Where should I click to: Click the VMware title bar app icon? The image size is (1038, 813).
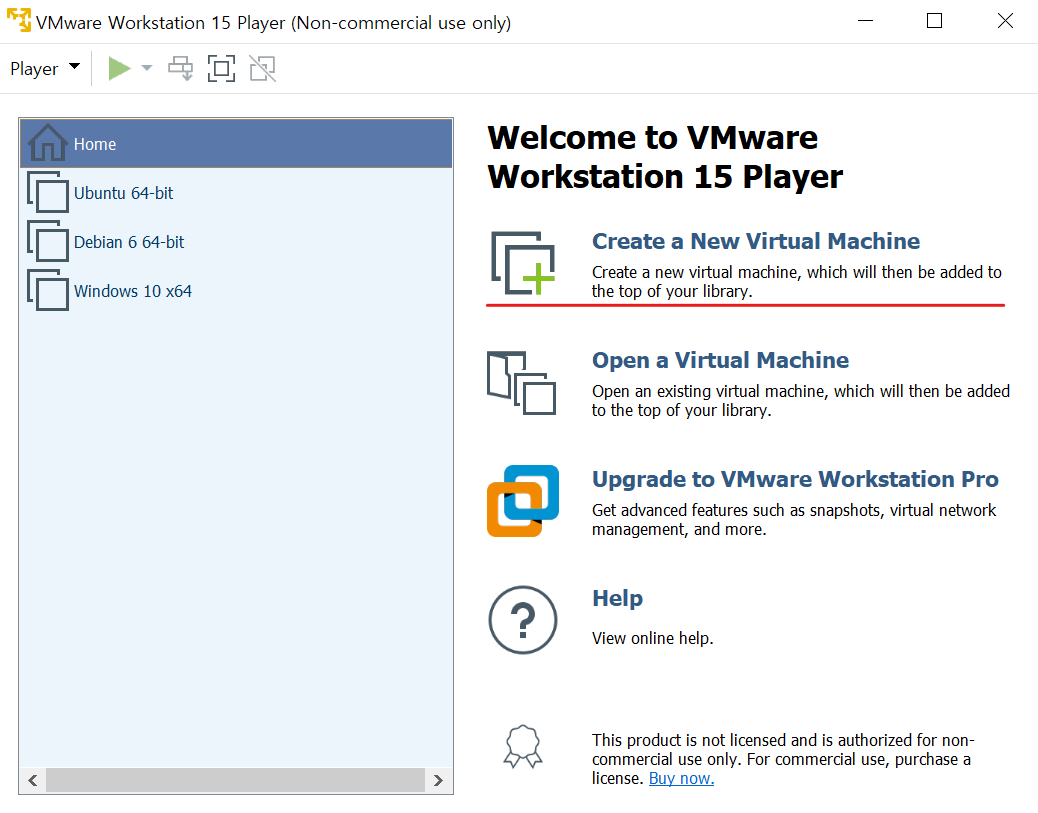(19, 21)
